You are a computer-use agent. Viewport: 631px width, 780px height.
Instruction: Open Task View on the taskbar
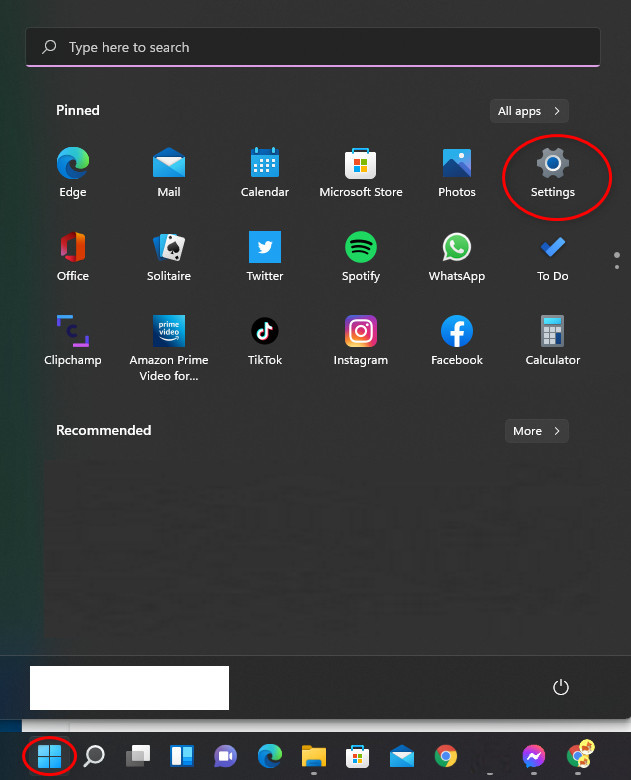pyautogui.click(x=138, y=756)
